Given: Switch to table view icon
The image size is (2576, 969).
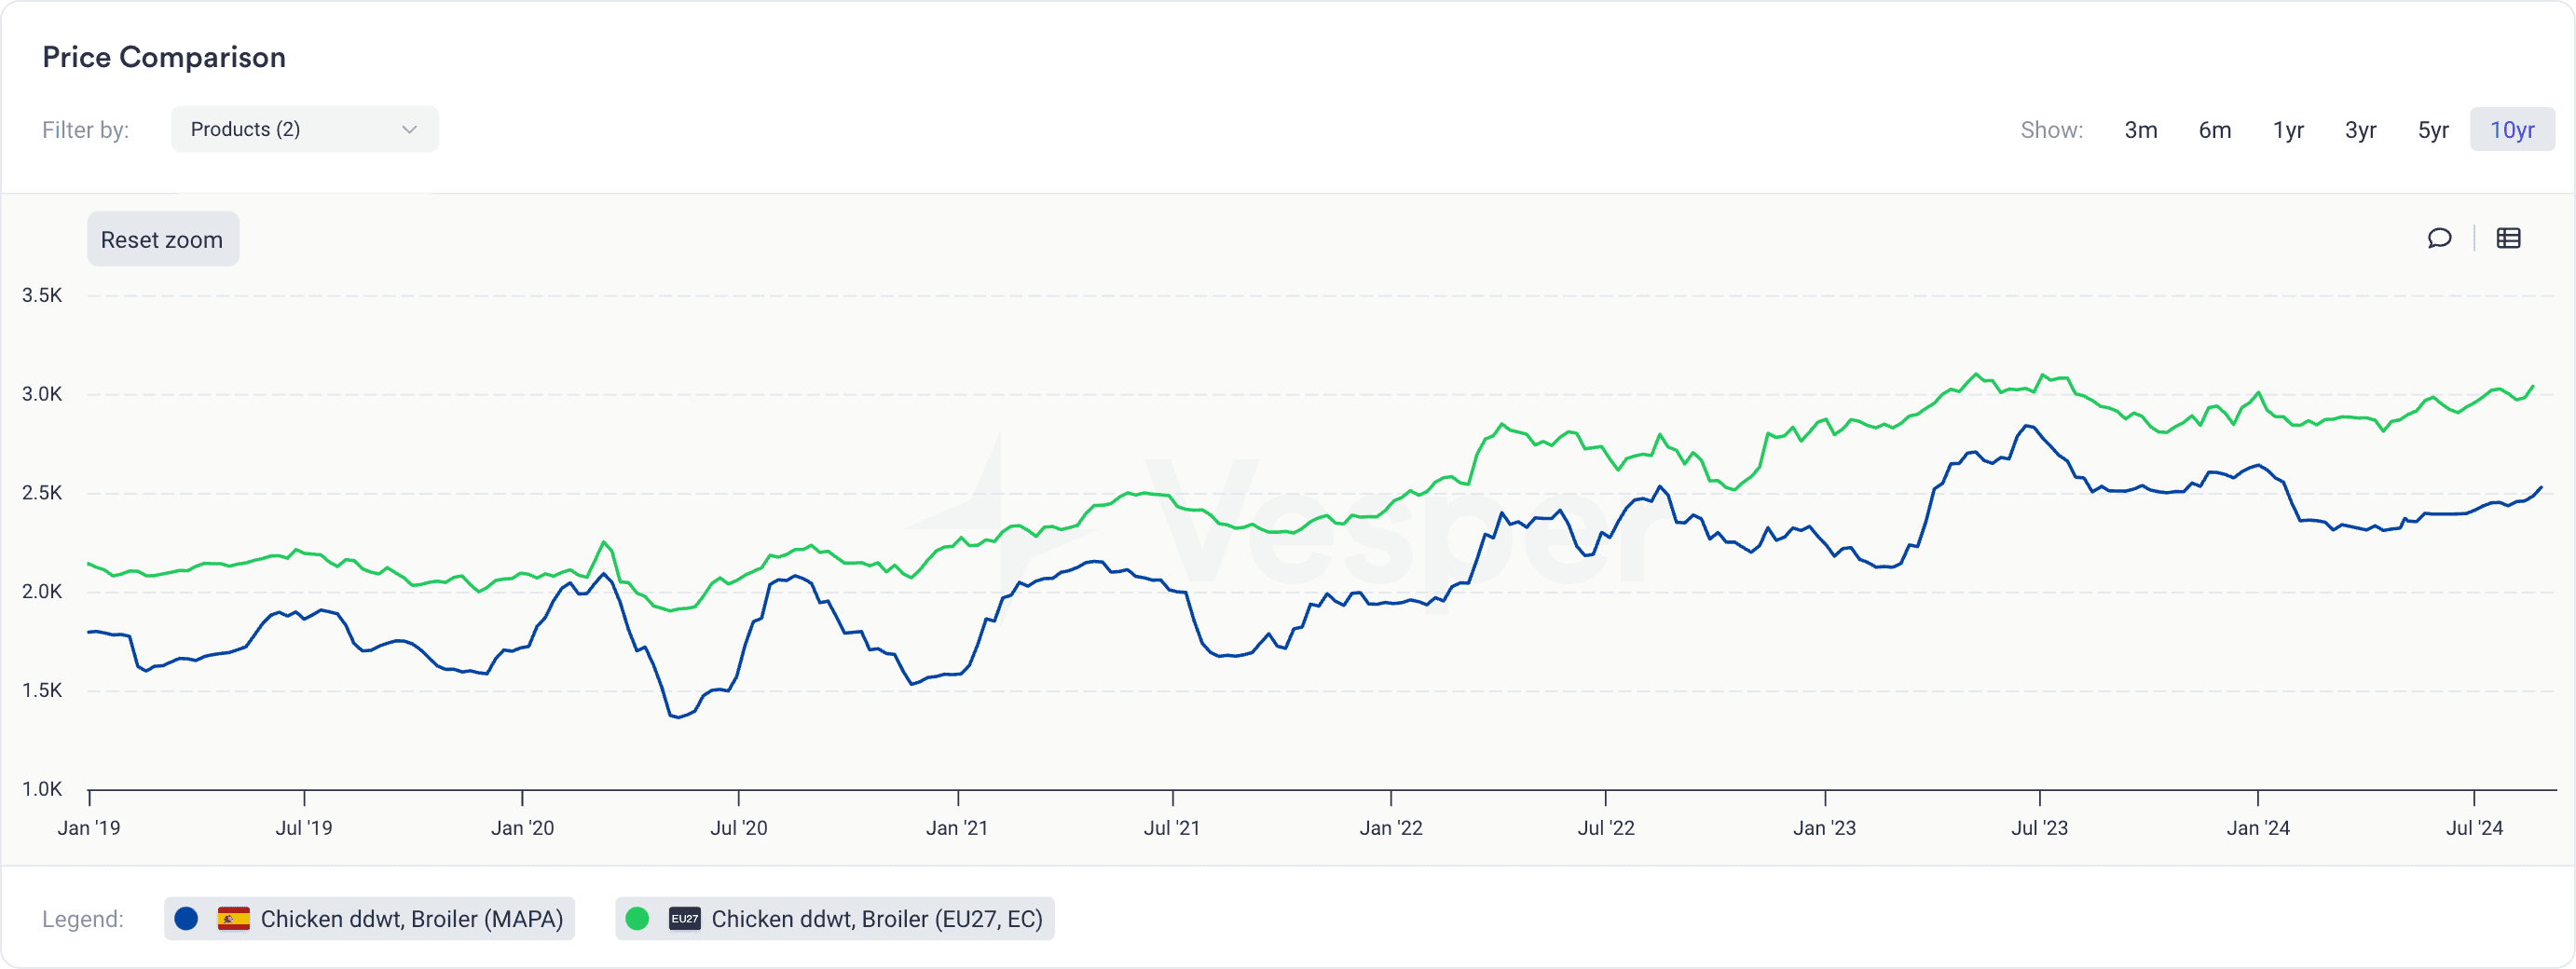Looking at the screenshot, I should coord(2508,238).
